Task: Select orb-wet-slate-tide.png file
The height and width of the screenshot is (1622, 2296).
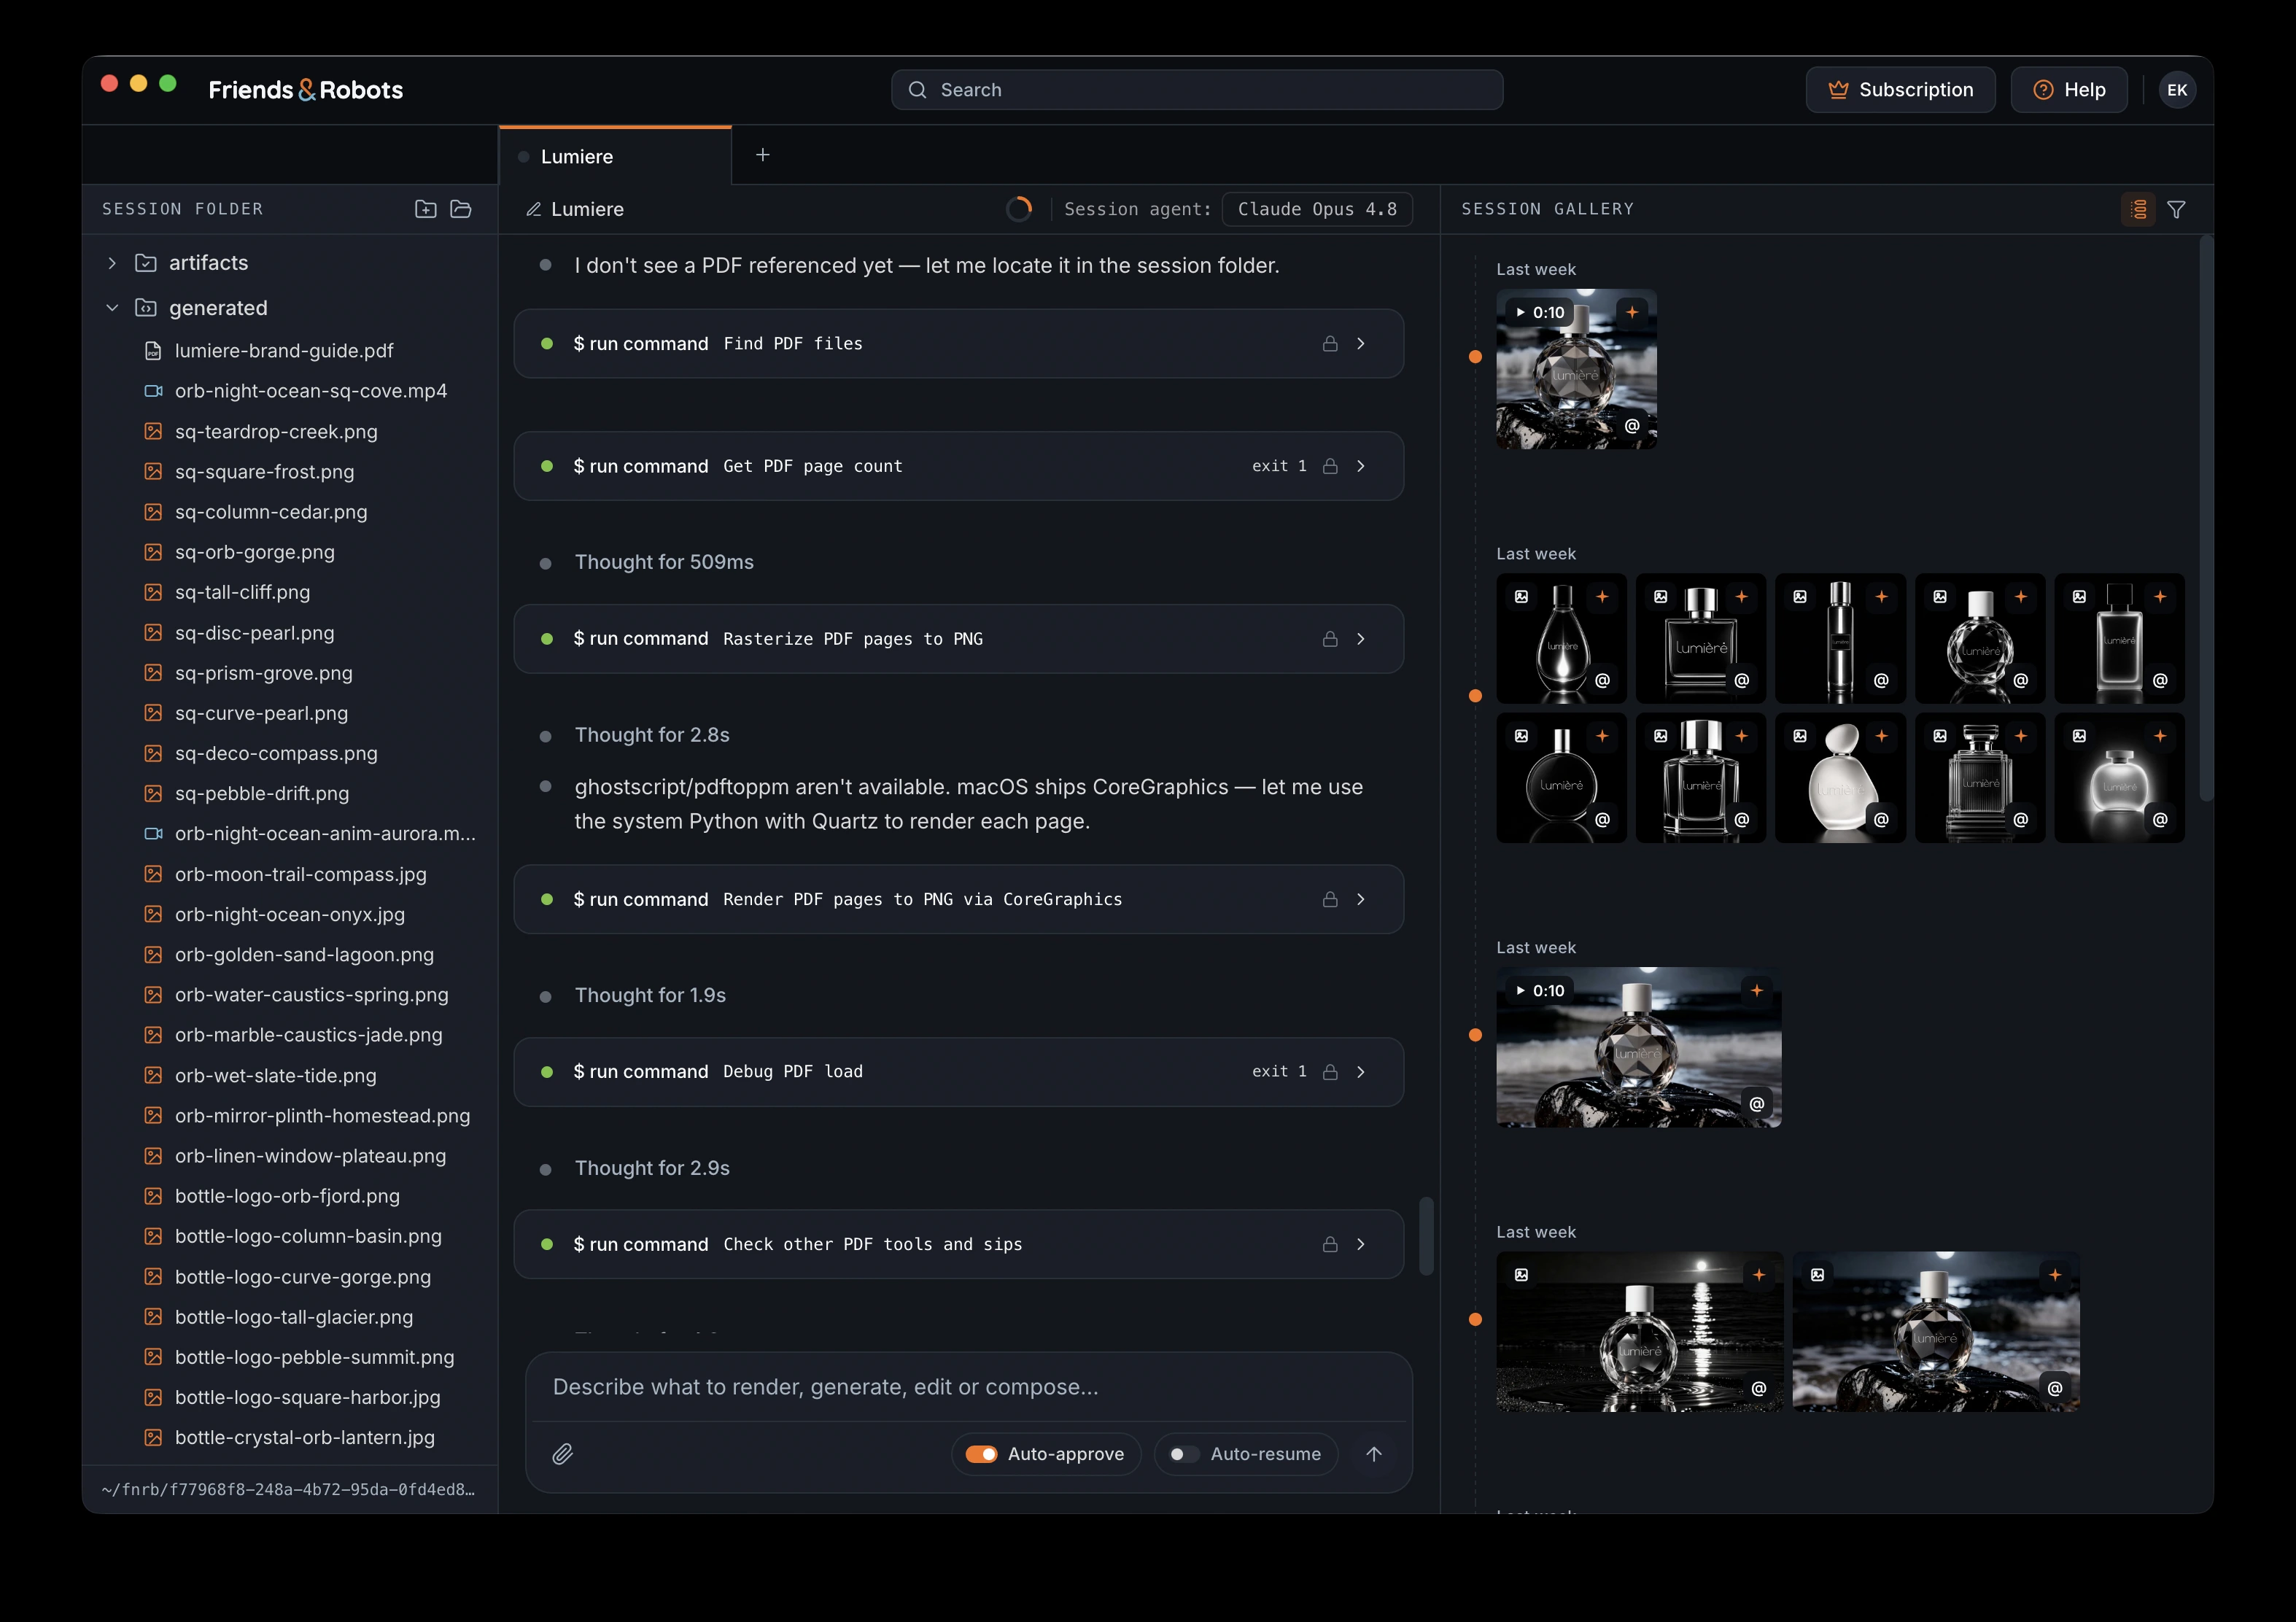Action: 276,1076
